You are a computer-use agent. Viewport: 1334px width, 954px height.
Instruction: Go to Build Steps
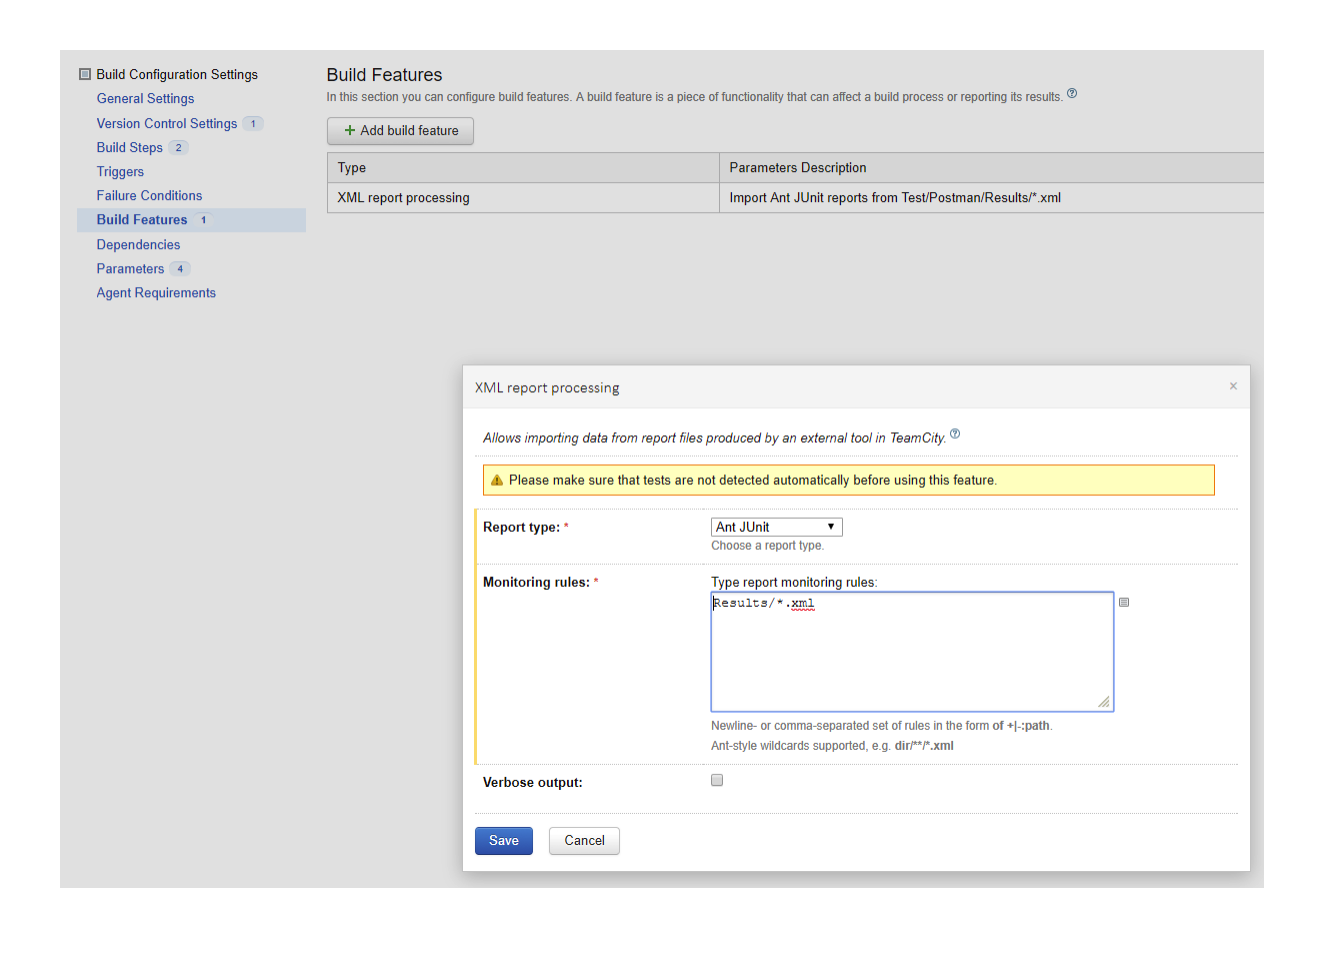pos(129,148)
